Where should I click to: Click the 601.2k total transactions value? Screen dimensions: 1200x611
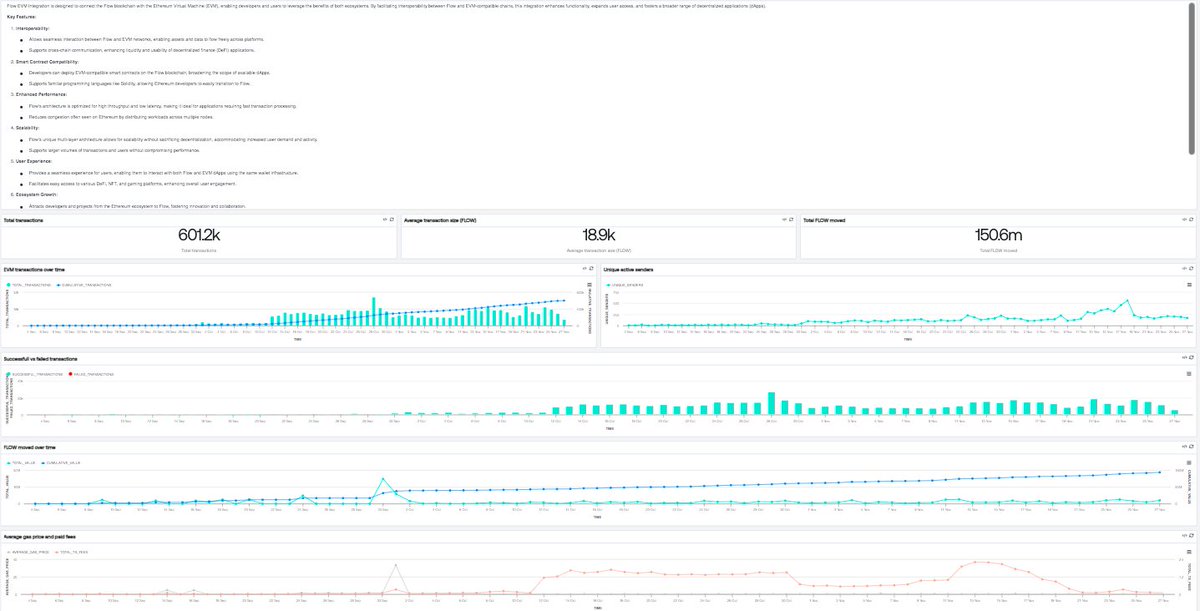[198, 234]
